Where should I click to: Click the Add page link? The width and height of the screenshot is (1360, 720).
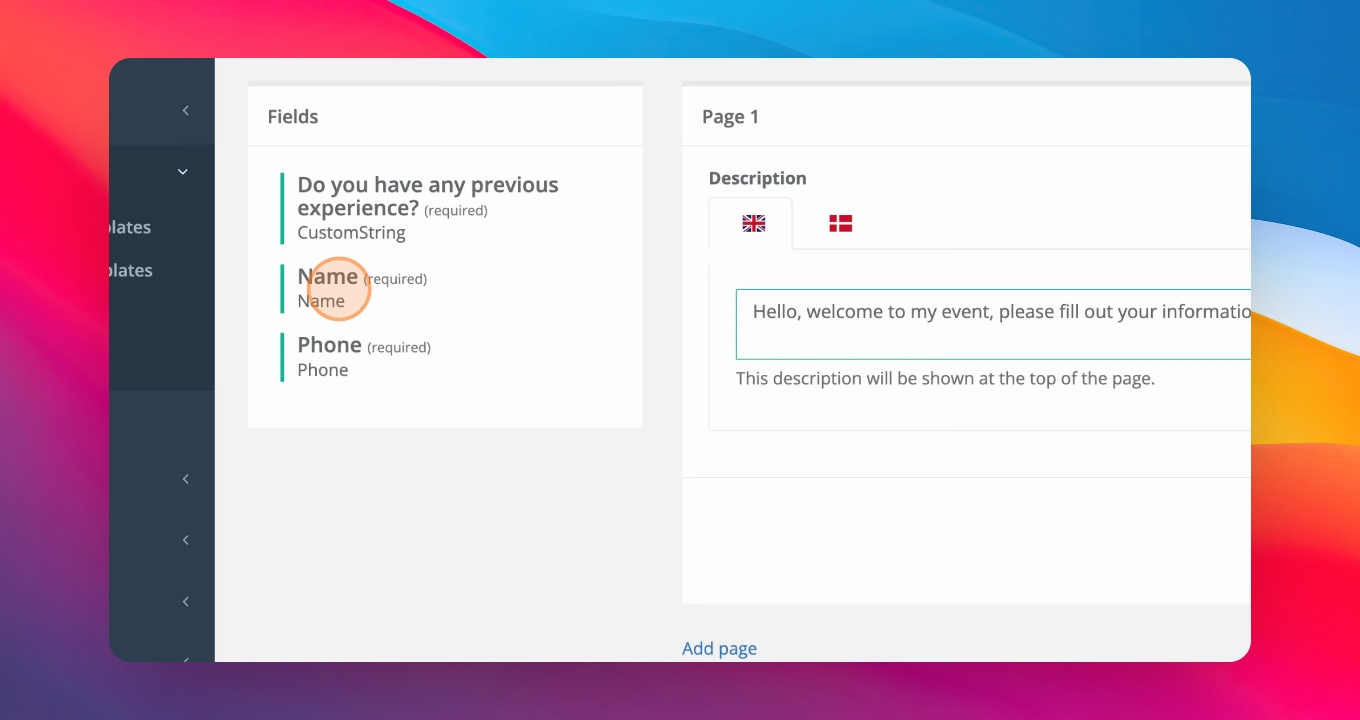click(719, 648)
